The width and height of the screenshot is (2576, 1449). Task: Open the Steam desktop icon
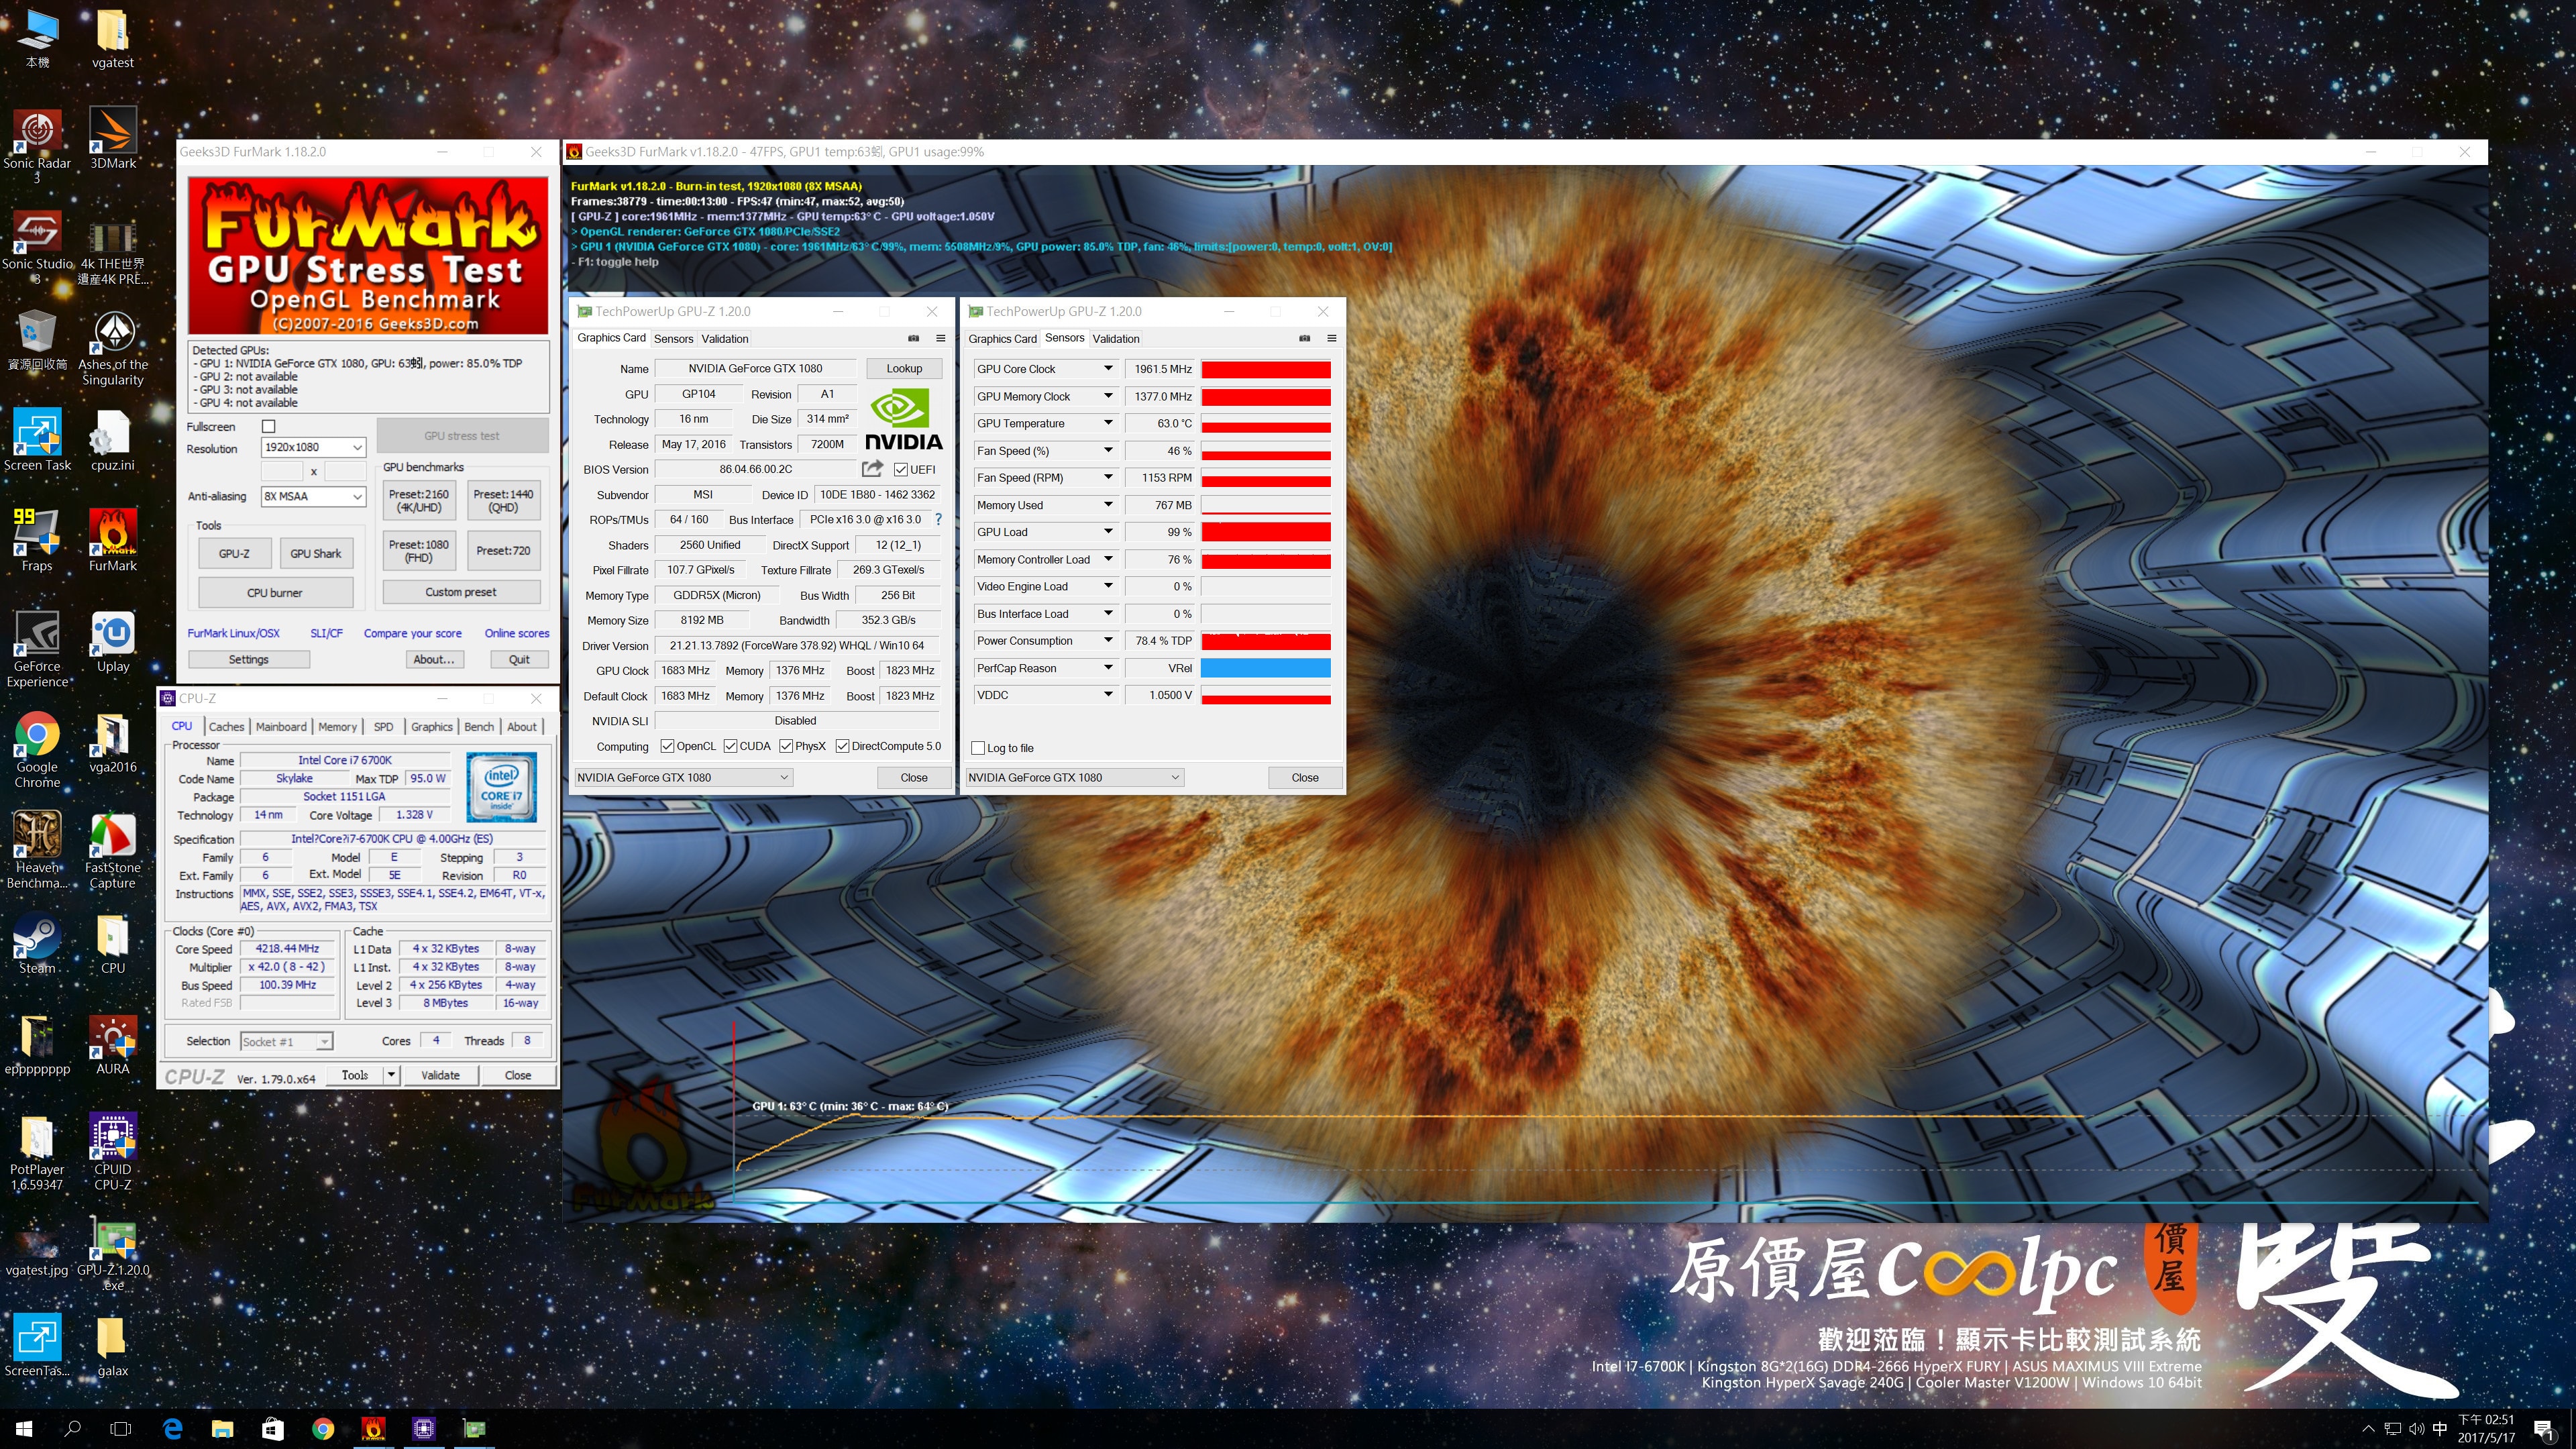click(x=37, y=943)
